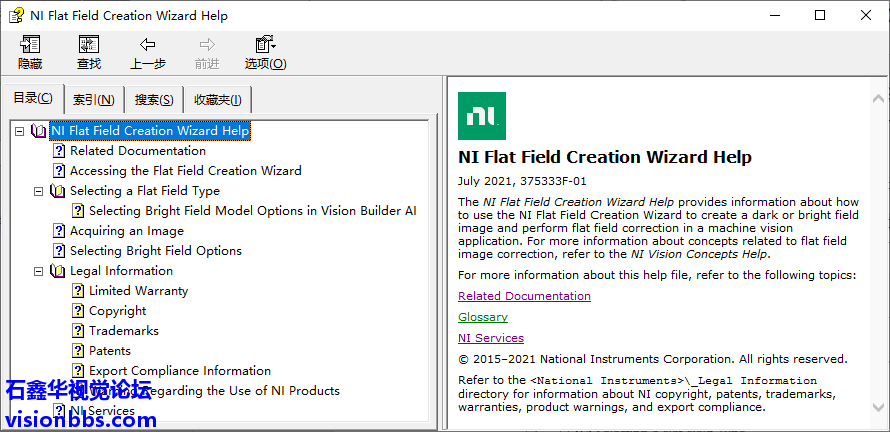Go back with the 上一步 arrow icon
The width and height of the screenshot is (890, 432).
[148, 45]
